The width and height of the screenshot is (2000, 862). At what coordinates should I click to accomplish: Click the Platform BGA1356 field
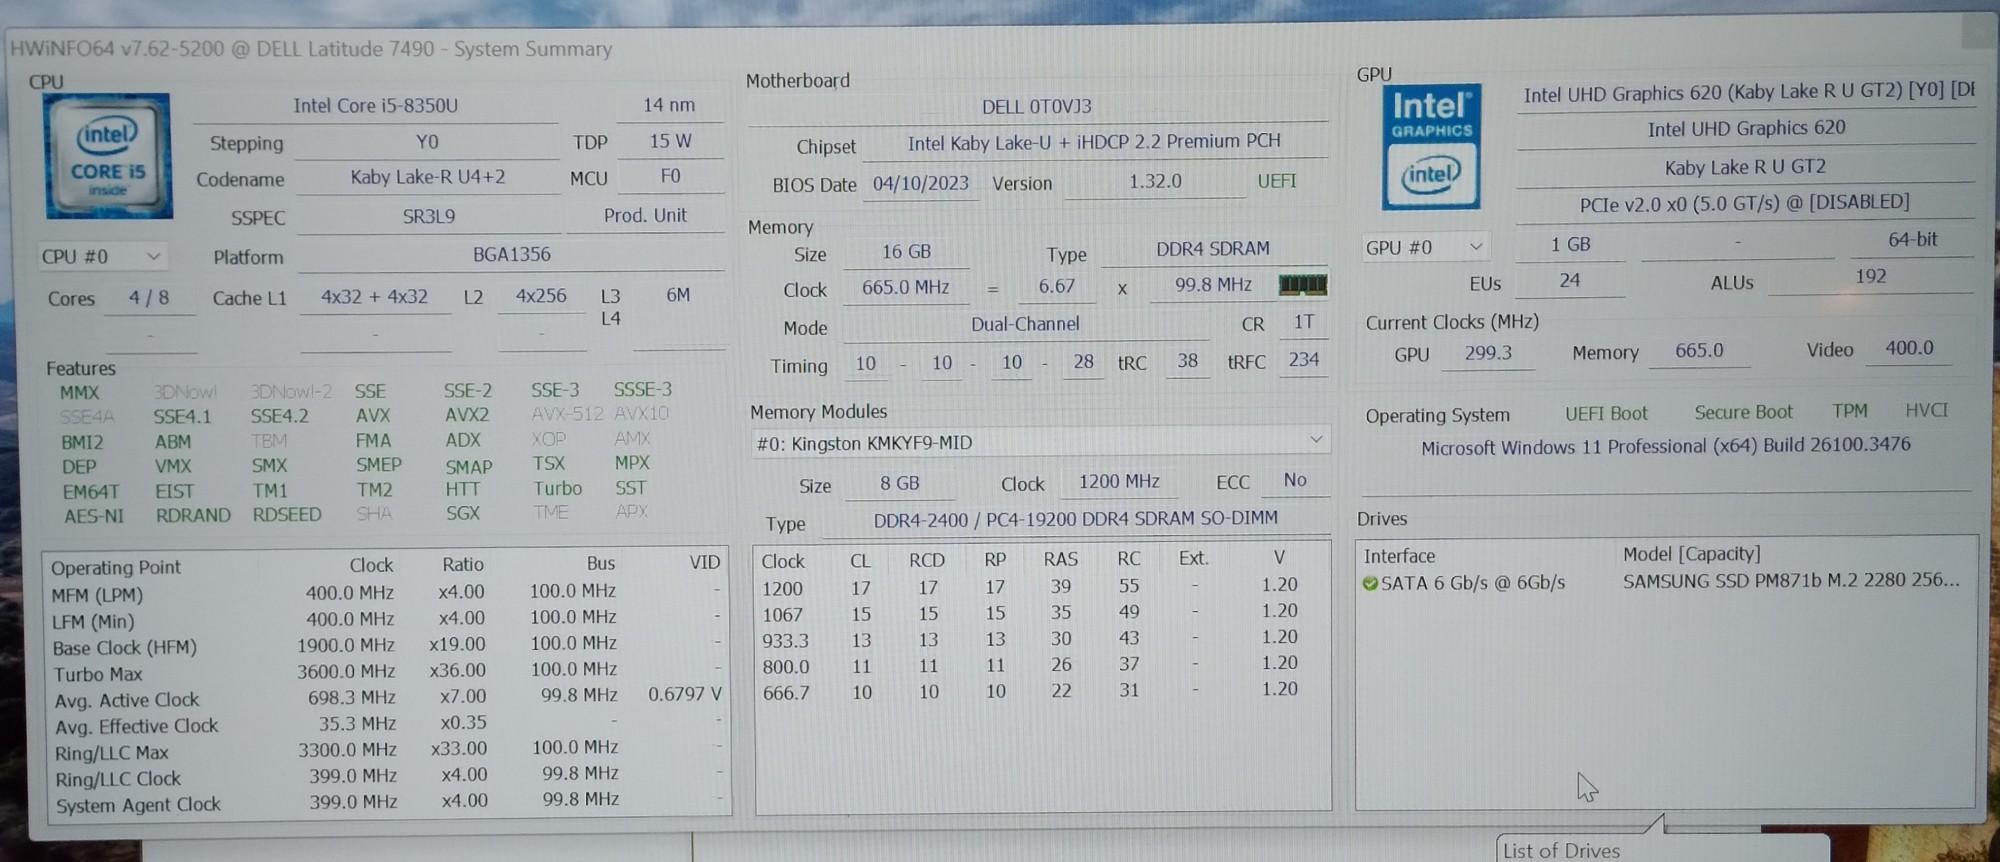point(511,254)
